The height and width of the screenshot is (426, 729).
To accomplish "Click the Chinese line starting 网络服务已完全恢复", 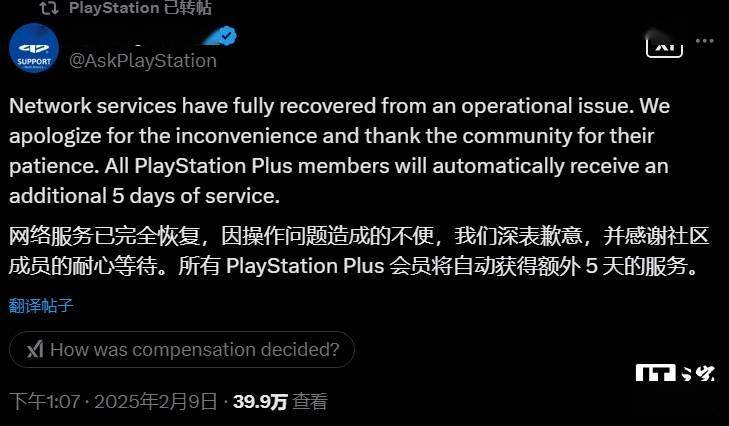I will pyautogui.click(x=359, y=236).
